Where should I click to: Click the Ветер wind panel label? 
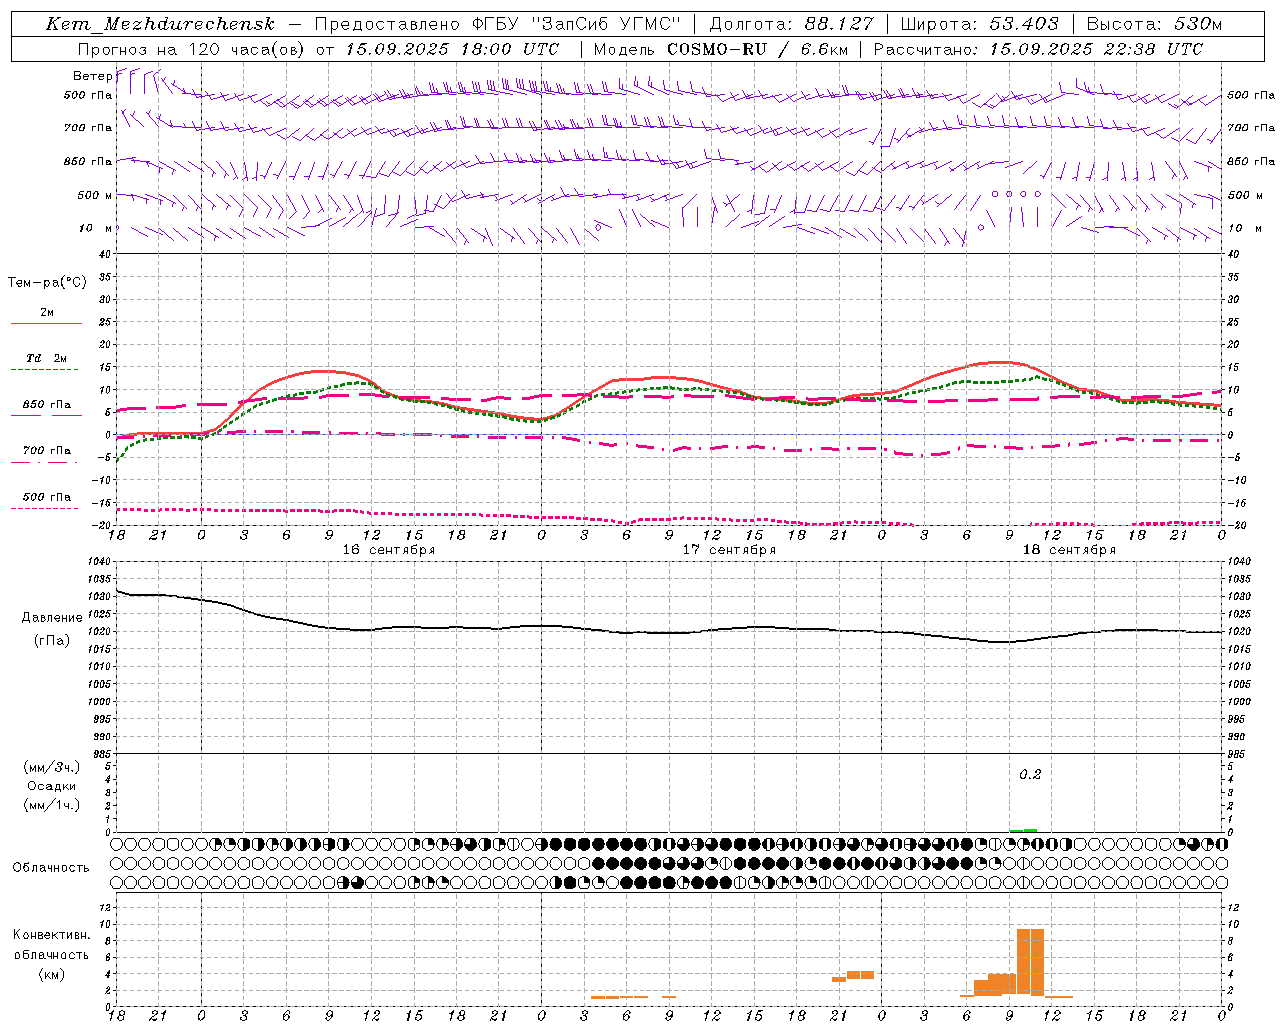tap(93, 76)
